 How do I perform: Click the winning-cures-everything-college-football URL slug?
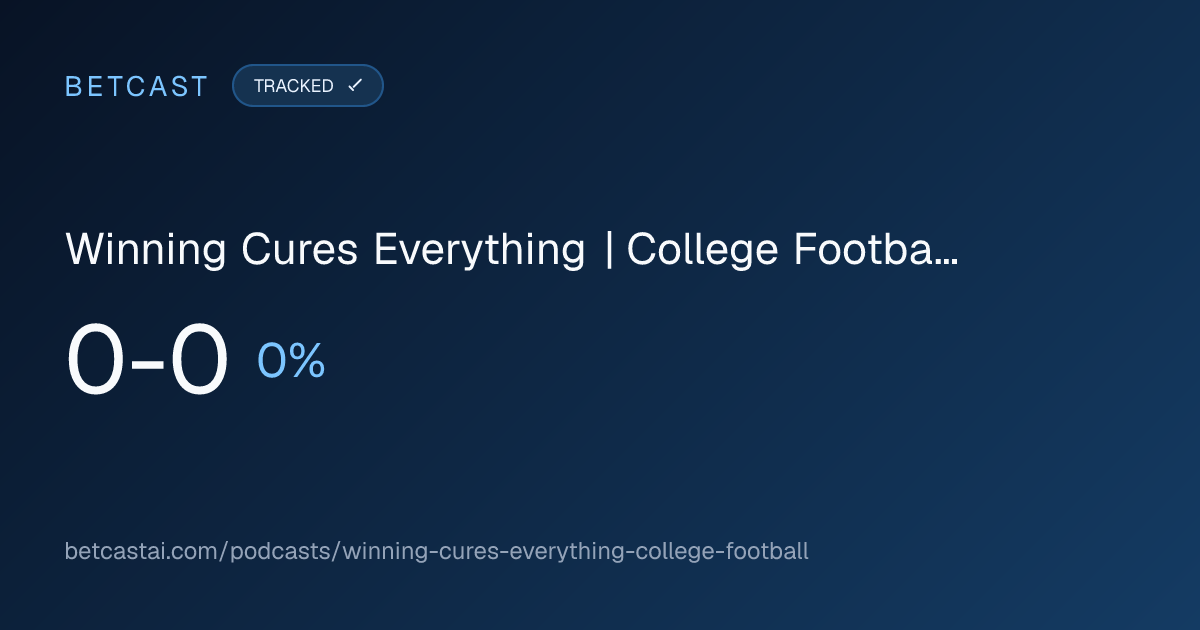coord(575,551)
